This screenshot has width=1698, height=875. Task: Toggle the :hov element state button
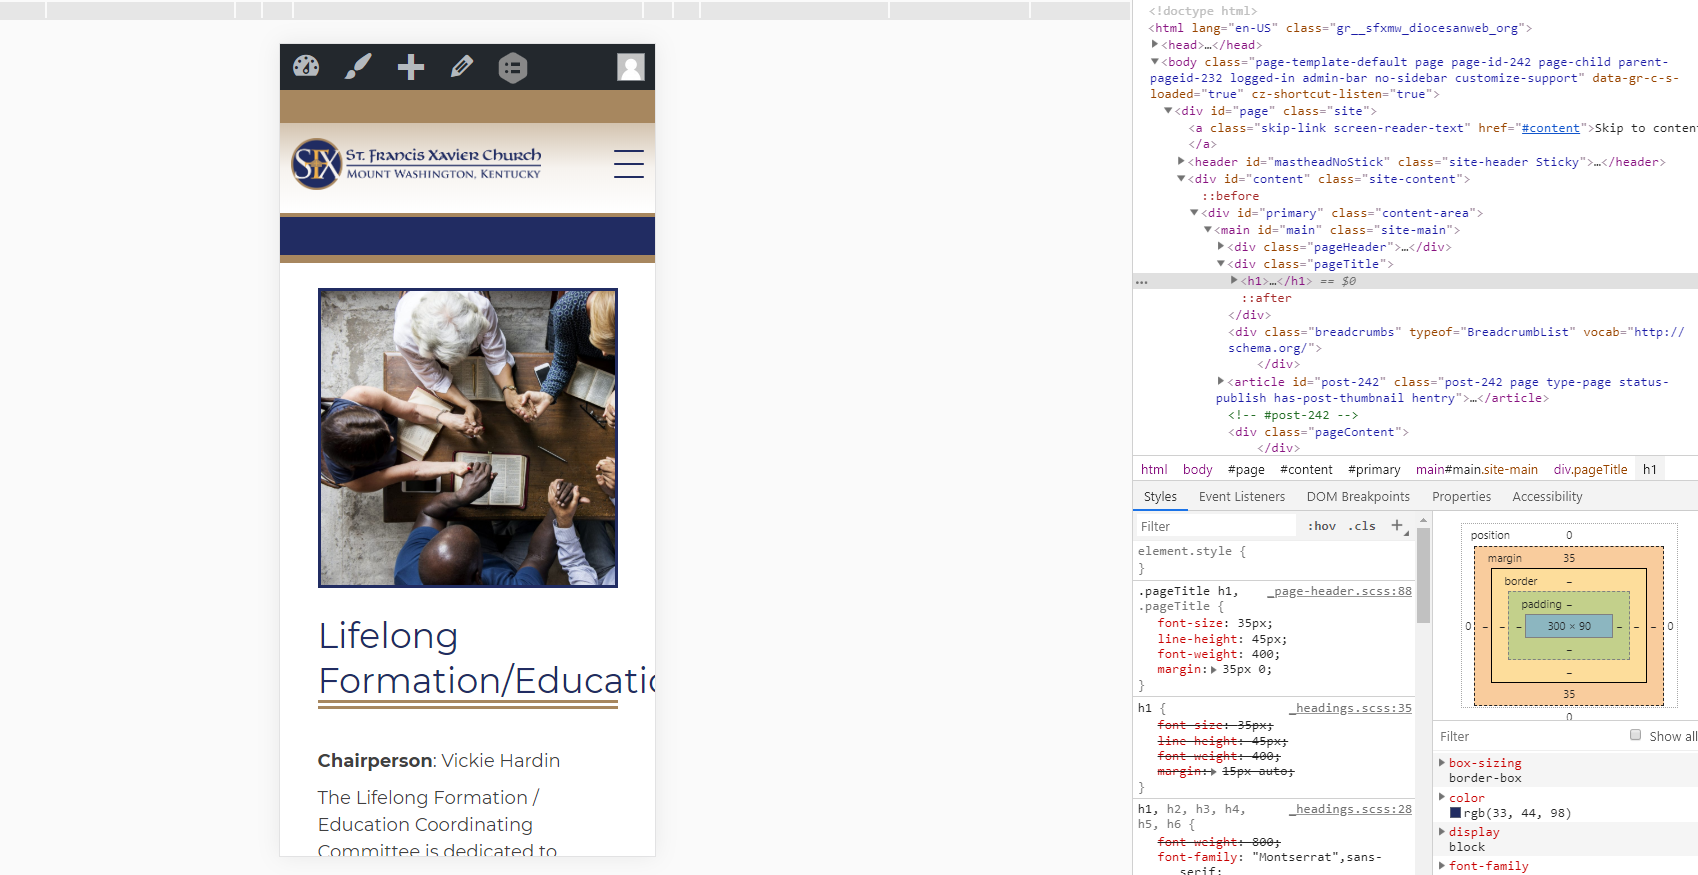(1322, 526)
